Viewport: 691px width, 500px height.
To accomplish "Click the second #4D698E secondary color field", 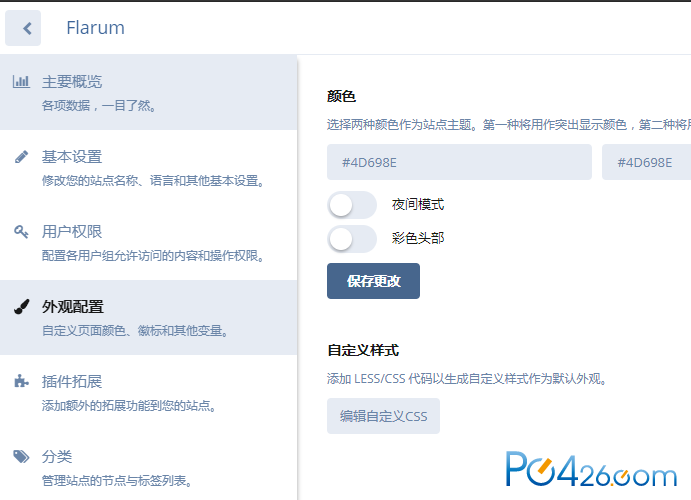I will [x=646, y=162].
